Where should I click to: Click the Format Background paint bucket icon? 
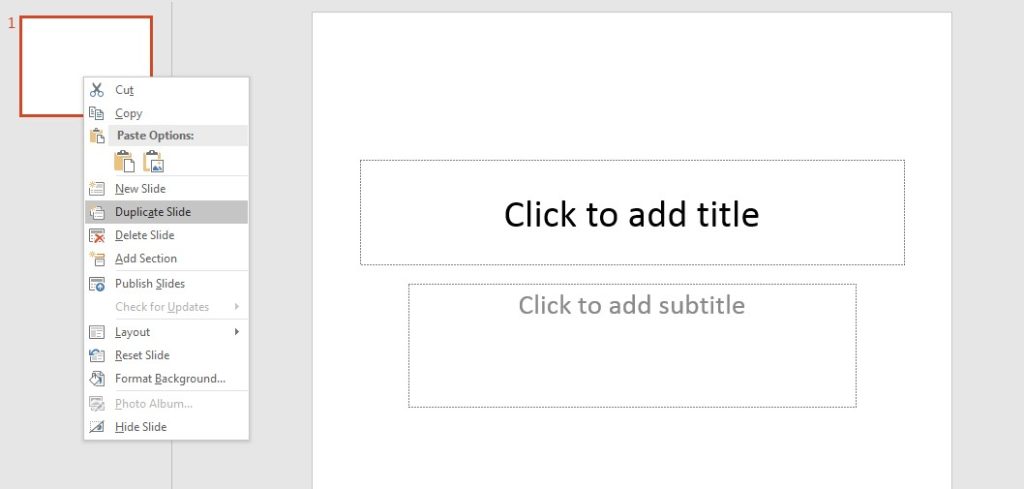tap(97, 379)
